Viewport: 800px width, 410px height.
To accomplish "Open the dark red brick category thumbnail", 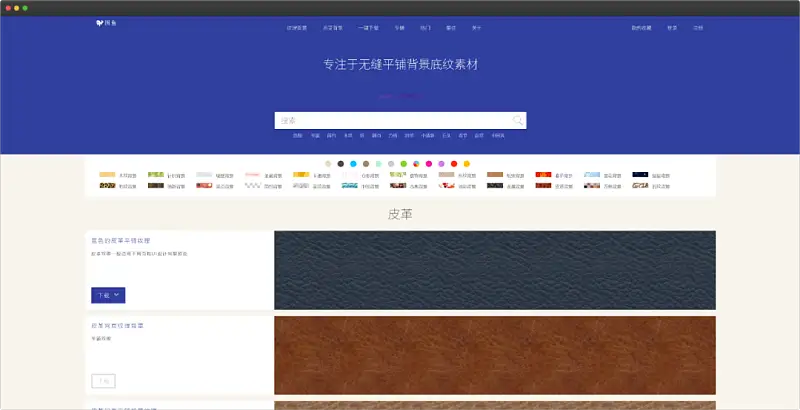I will click(543, 186).
